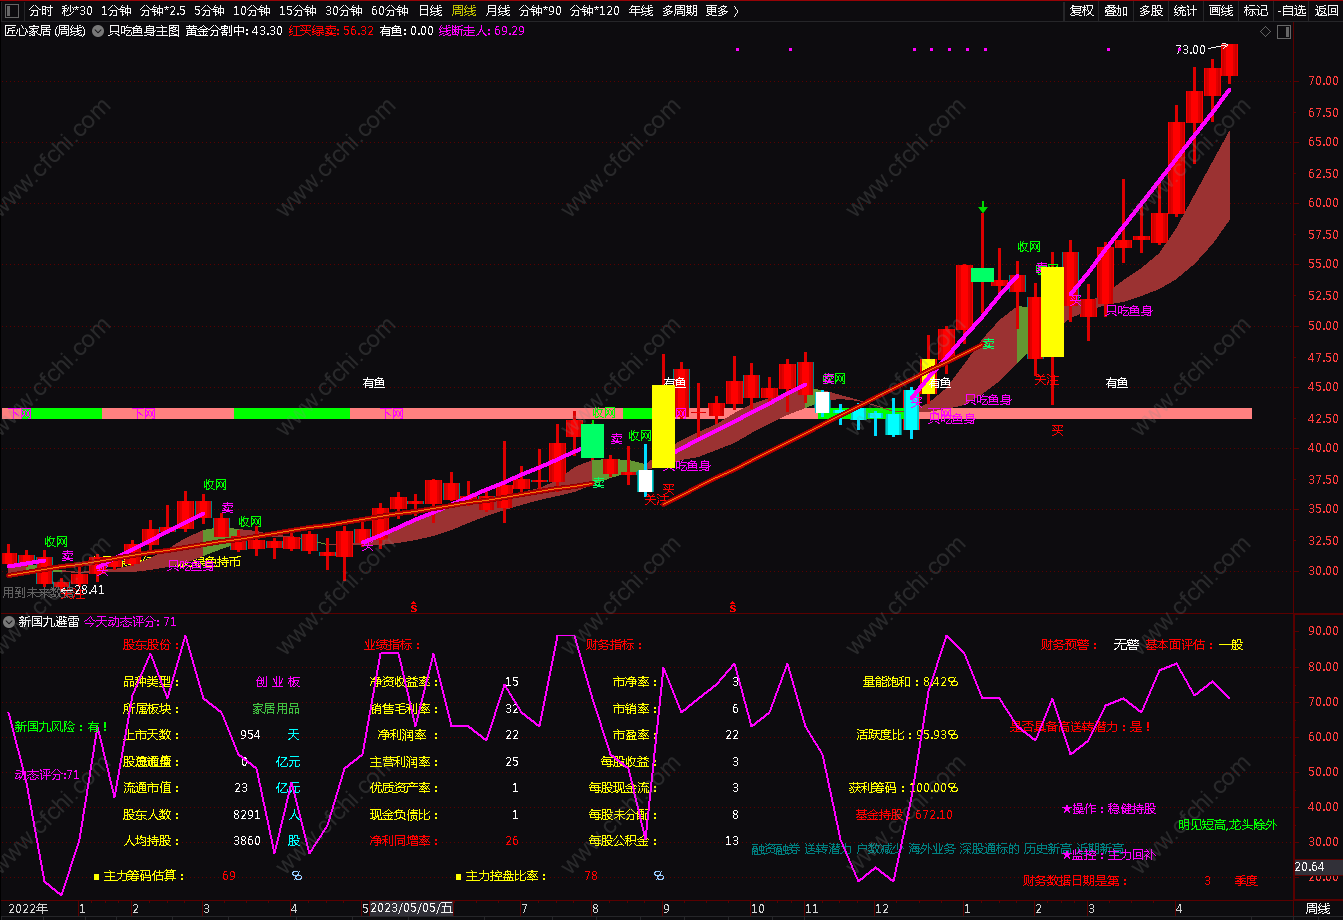Switch to 分时 intraday view
The width and height of the screenshot is (1343, 920).
click(x=40, y=10)
